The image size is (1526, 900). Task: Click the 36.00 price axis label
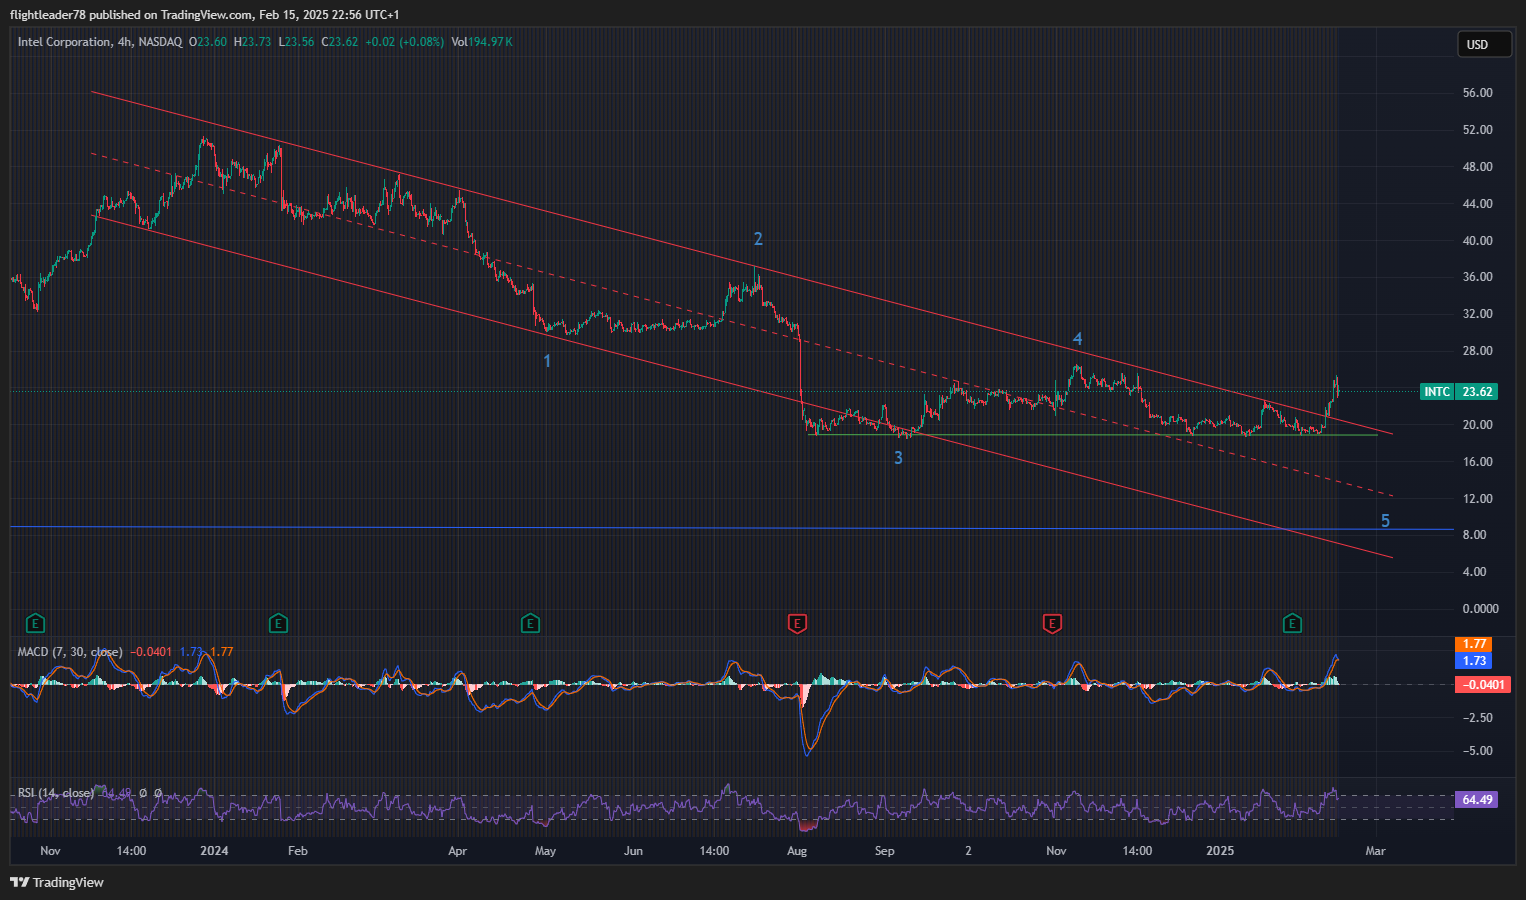1477,277
